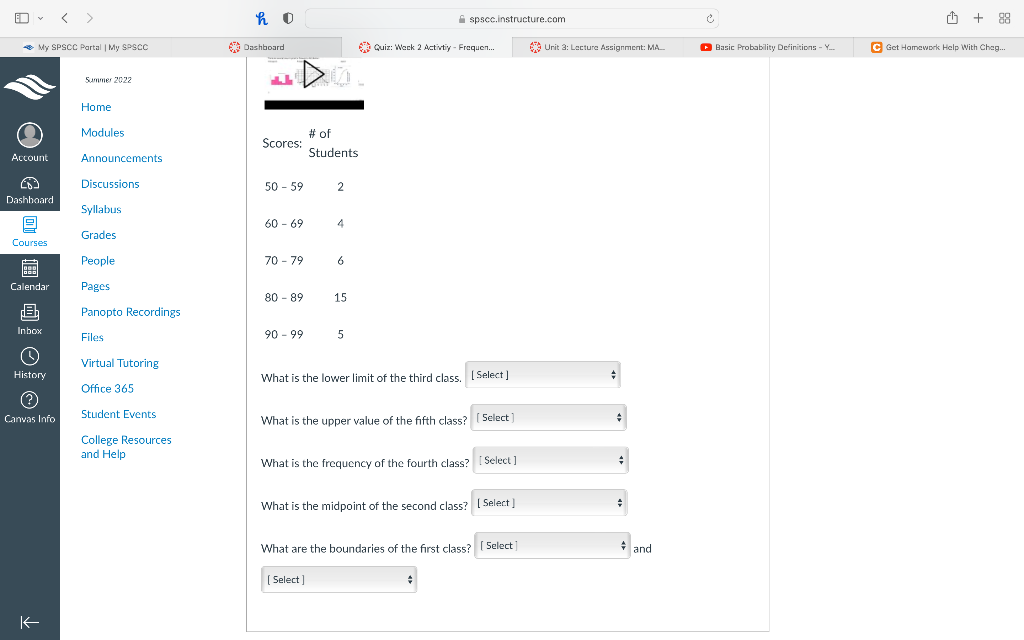Play the histogram video
The height and width of the screenshot is (640, 1024).
[313, 73]
